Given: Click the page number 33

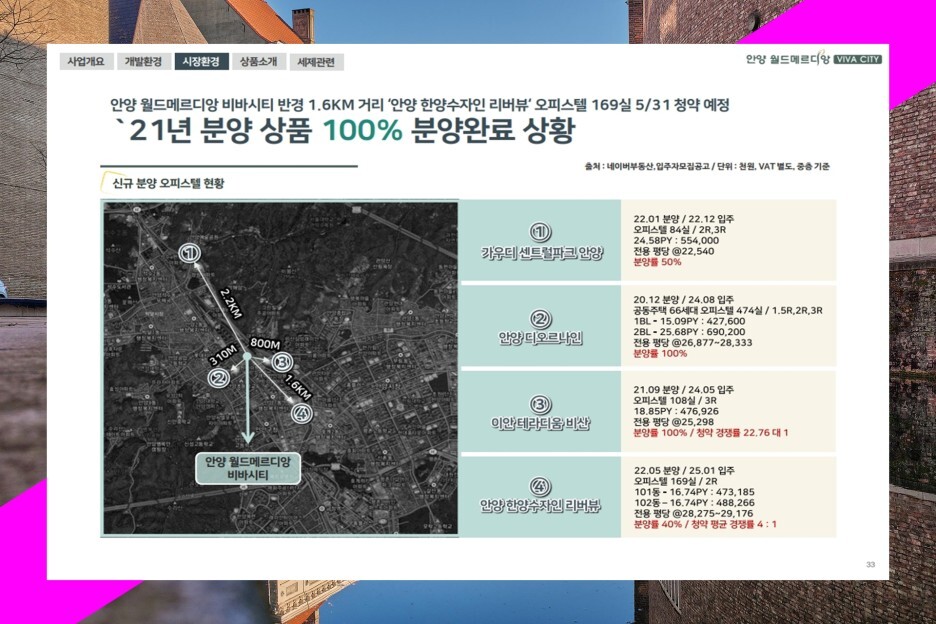Looking at the screenshot, I should [x=870, y=564].
